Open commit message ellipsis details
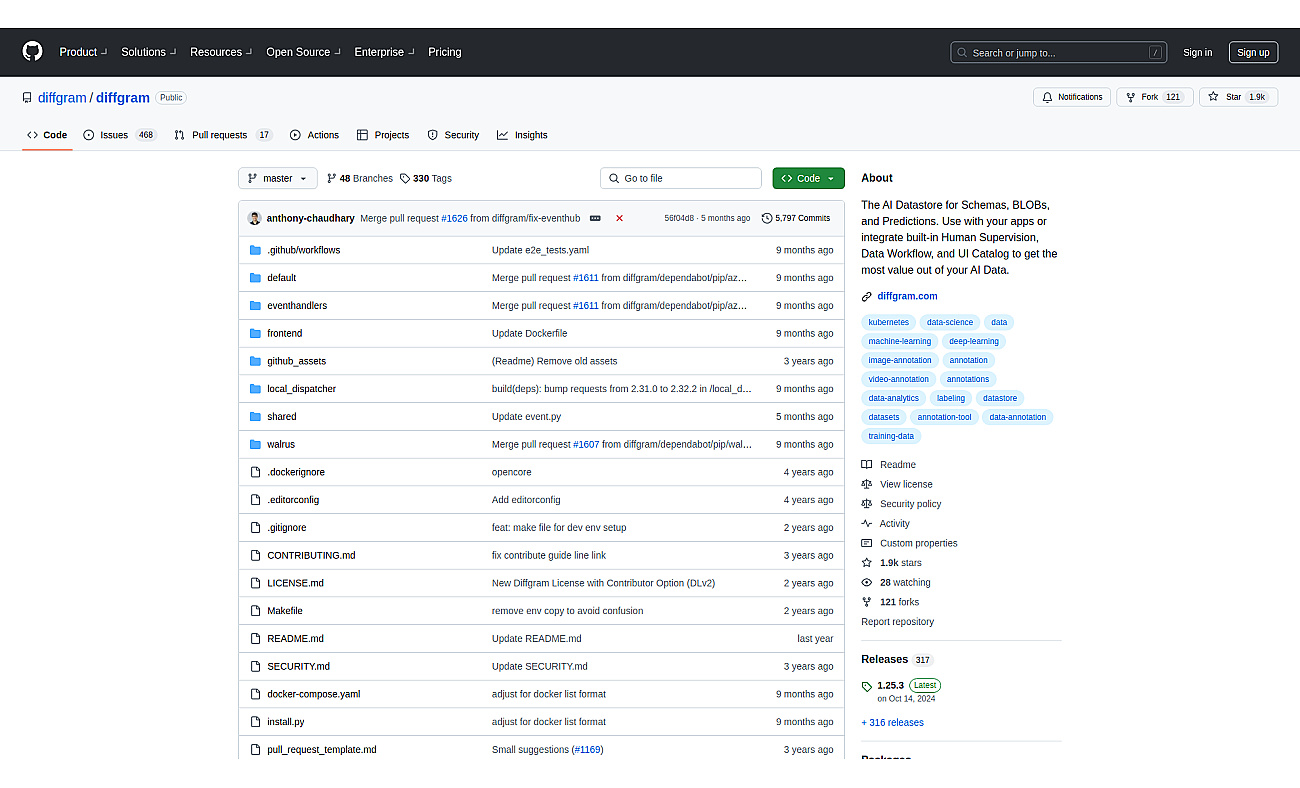 tap(595, 218)
